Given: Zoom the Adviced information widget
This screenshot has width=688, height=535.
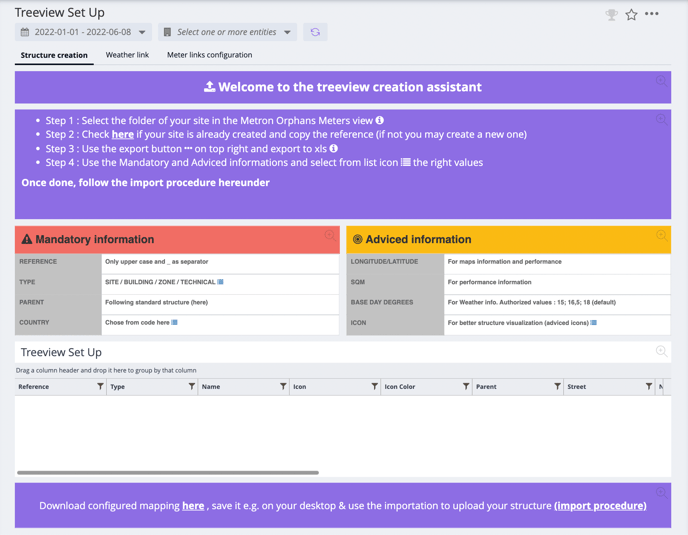Looking at the screenshot, I should pyautogui.click(x=661, y=236).
